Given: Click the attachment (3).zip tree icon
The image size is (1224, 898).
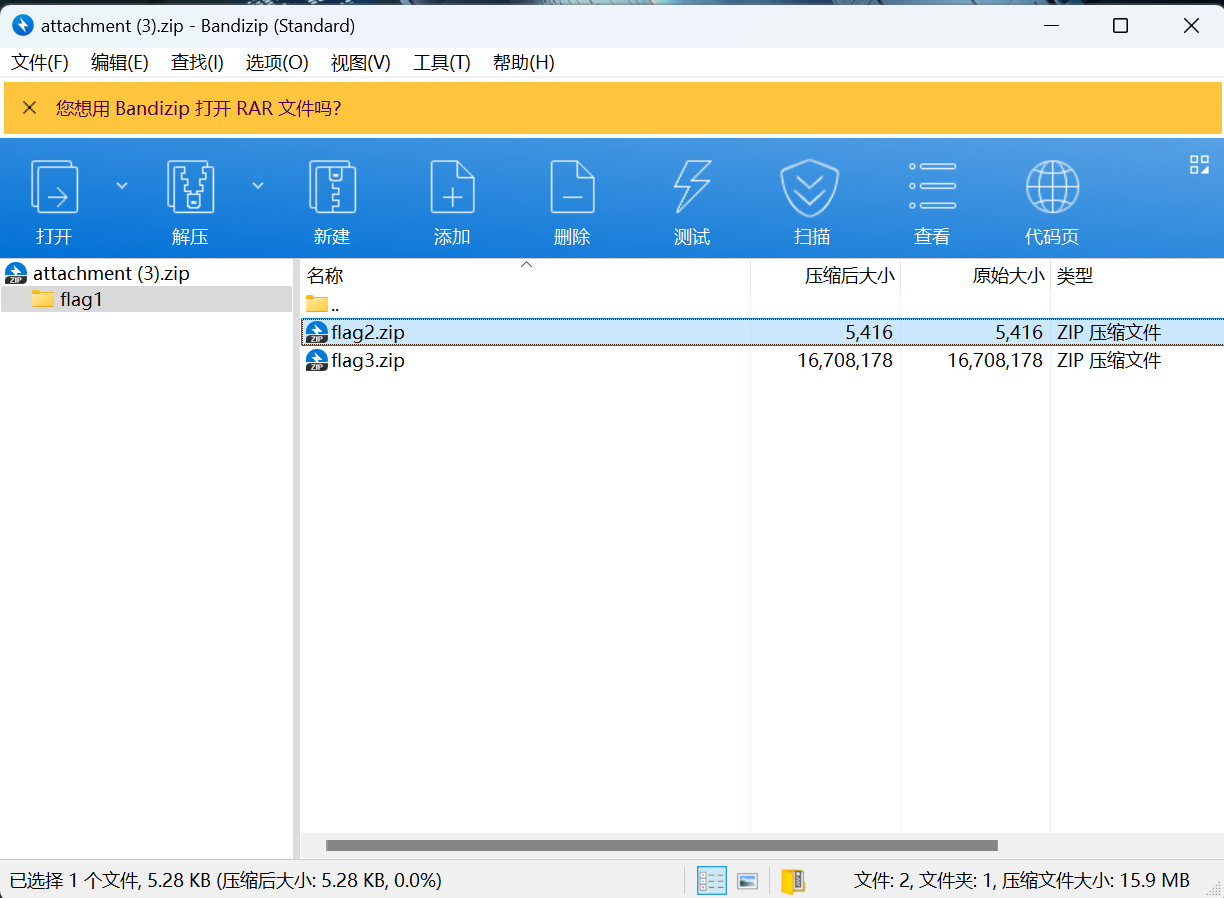Looking at the screenshot, I should tap(16, 273).
